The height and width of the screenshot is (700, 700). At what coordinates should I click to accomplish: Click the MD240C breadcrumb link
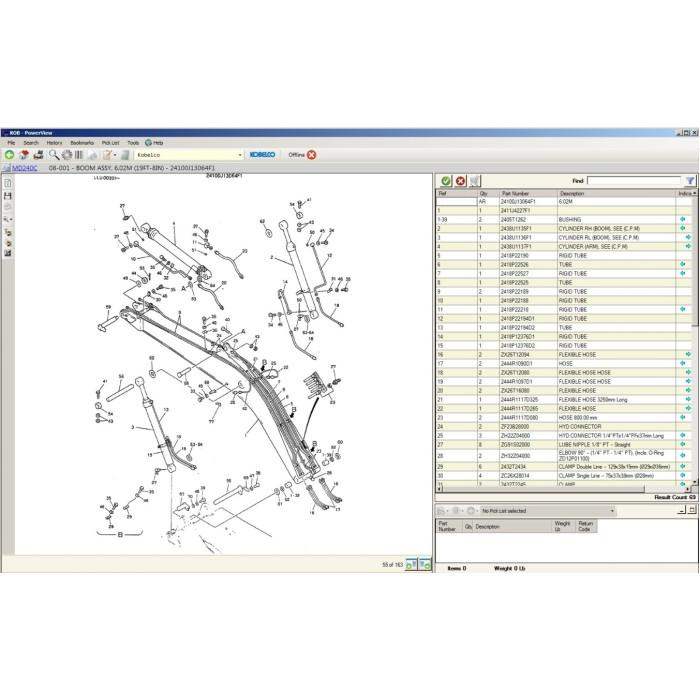tap(25, 168)
